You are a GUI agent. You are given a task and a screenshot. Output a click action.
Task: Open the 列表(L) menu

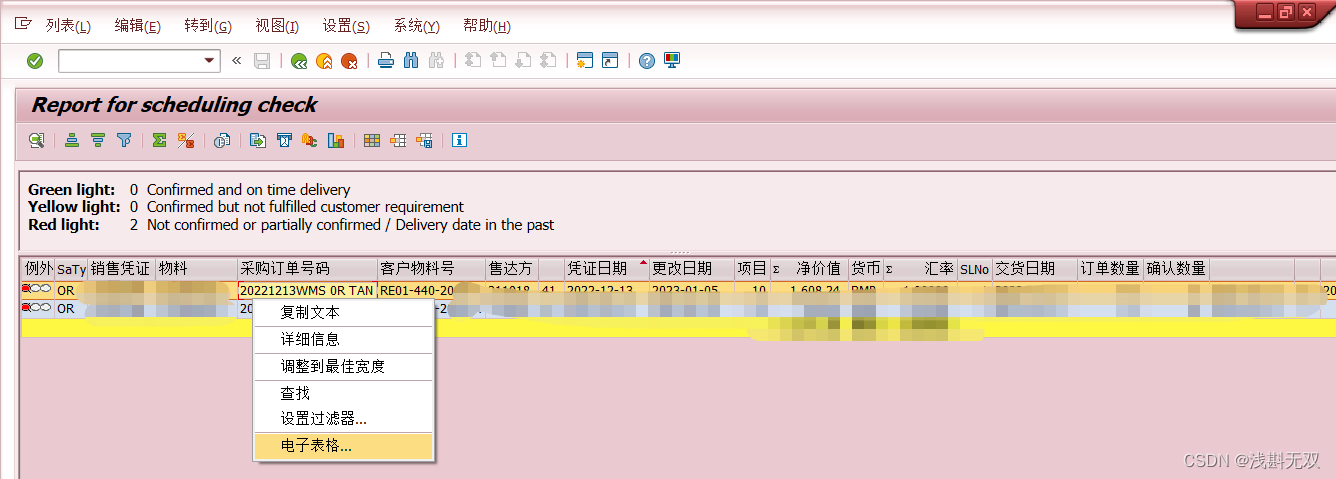pyautogui.click(x=68, y=26)
